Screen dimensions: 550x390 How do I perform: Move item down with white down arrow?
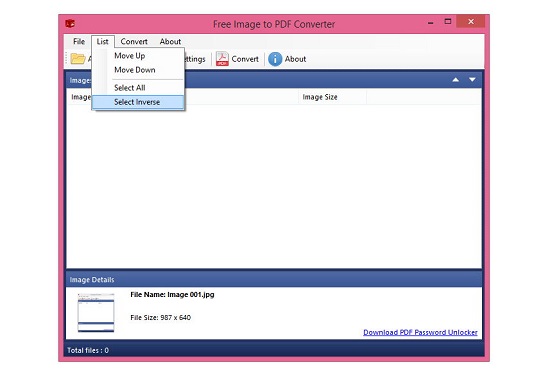coord(472,80)
